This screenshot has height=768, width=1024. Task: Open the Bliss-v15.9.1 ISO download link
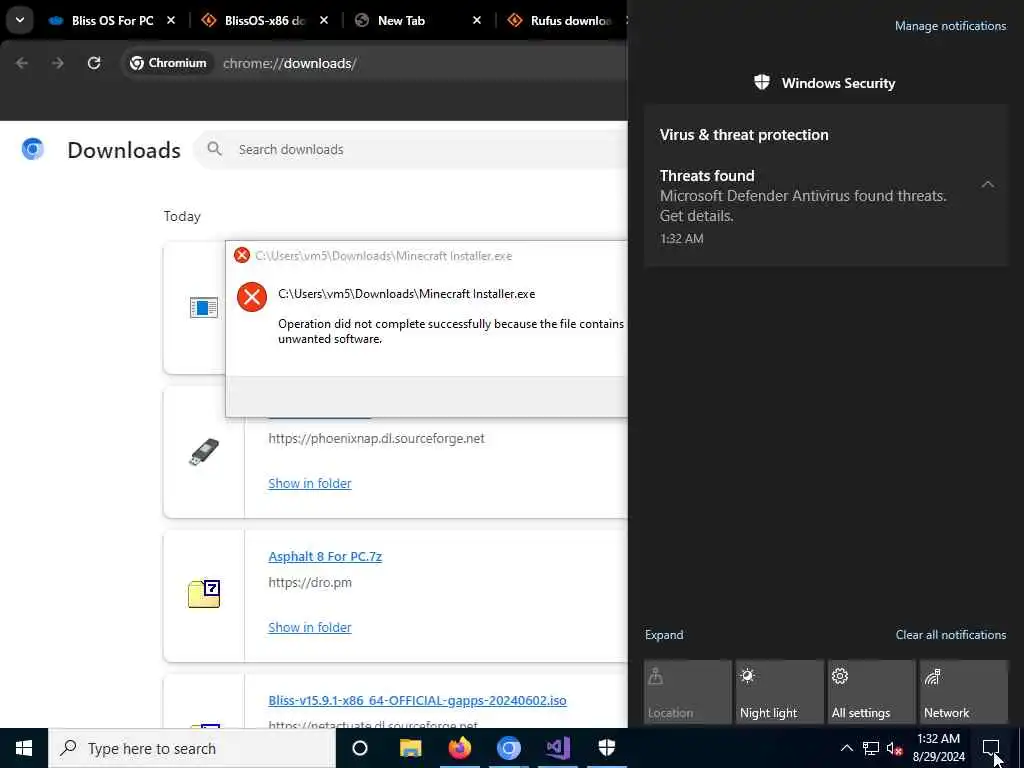pos(417,700)
